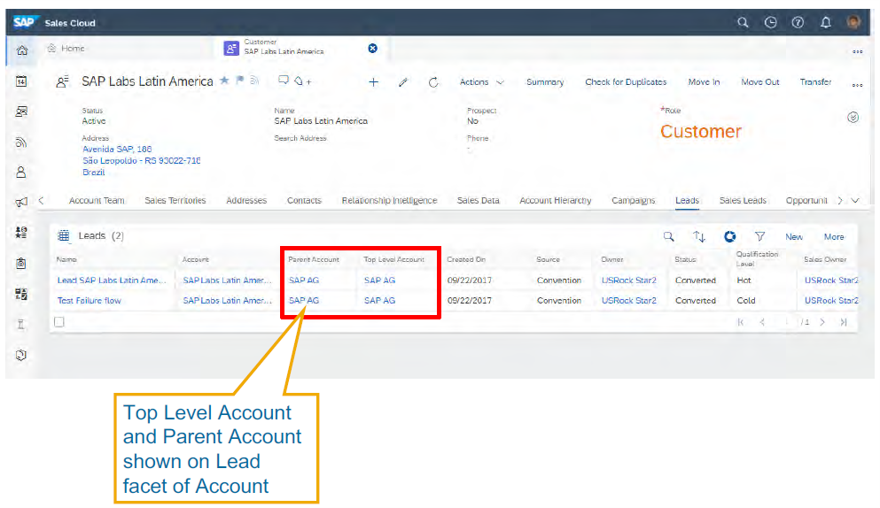Open megaphone marketing icon in sidebar

(21, 202)
